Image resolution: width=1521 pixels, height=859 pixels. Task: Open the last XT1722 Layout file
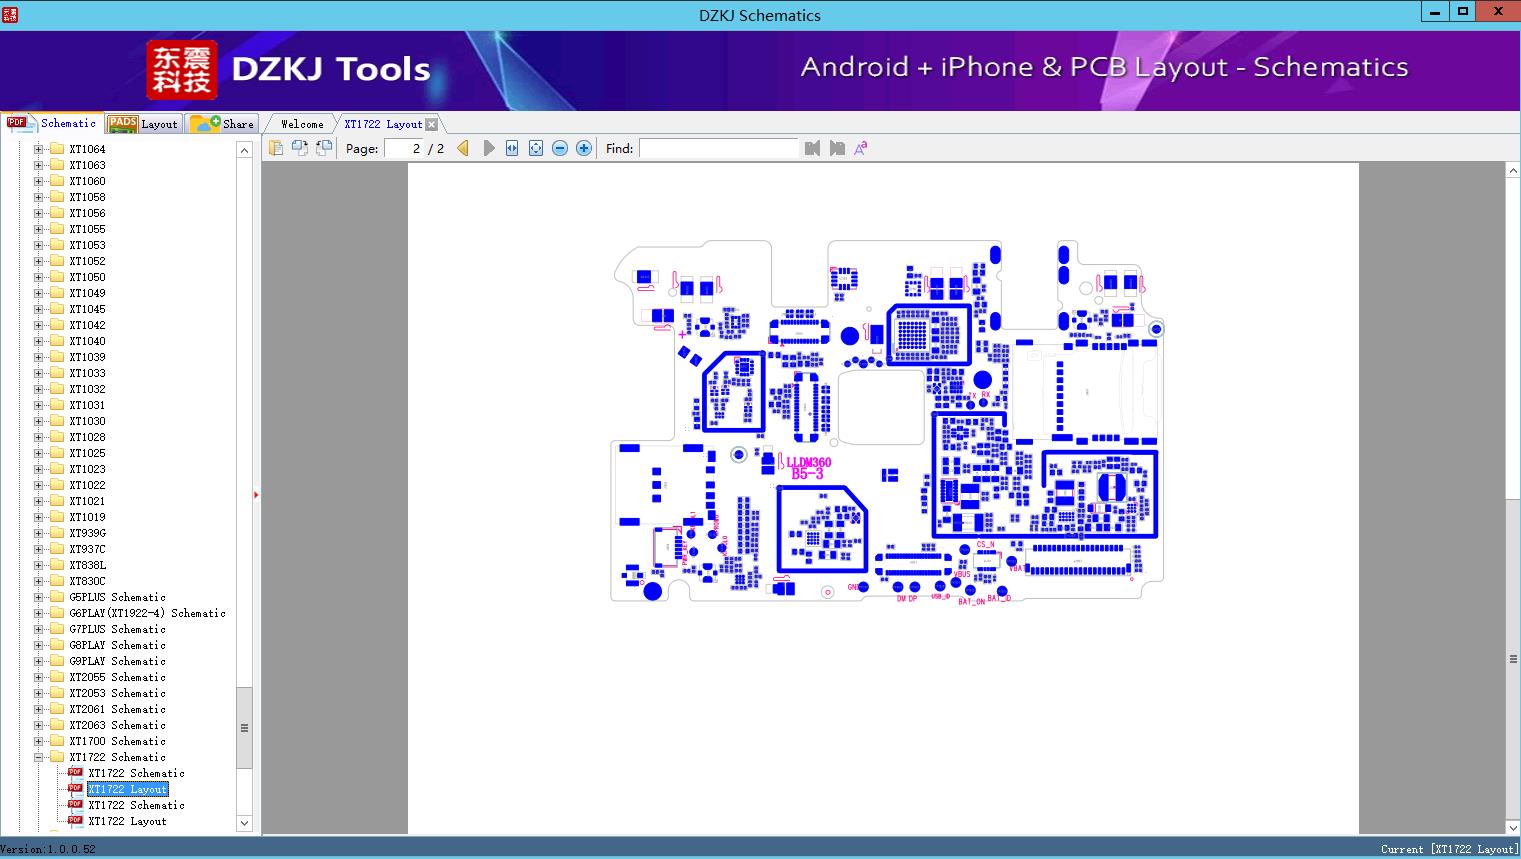click(127, 821)
